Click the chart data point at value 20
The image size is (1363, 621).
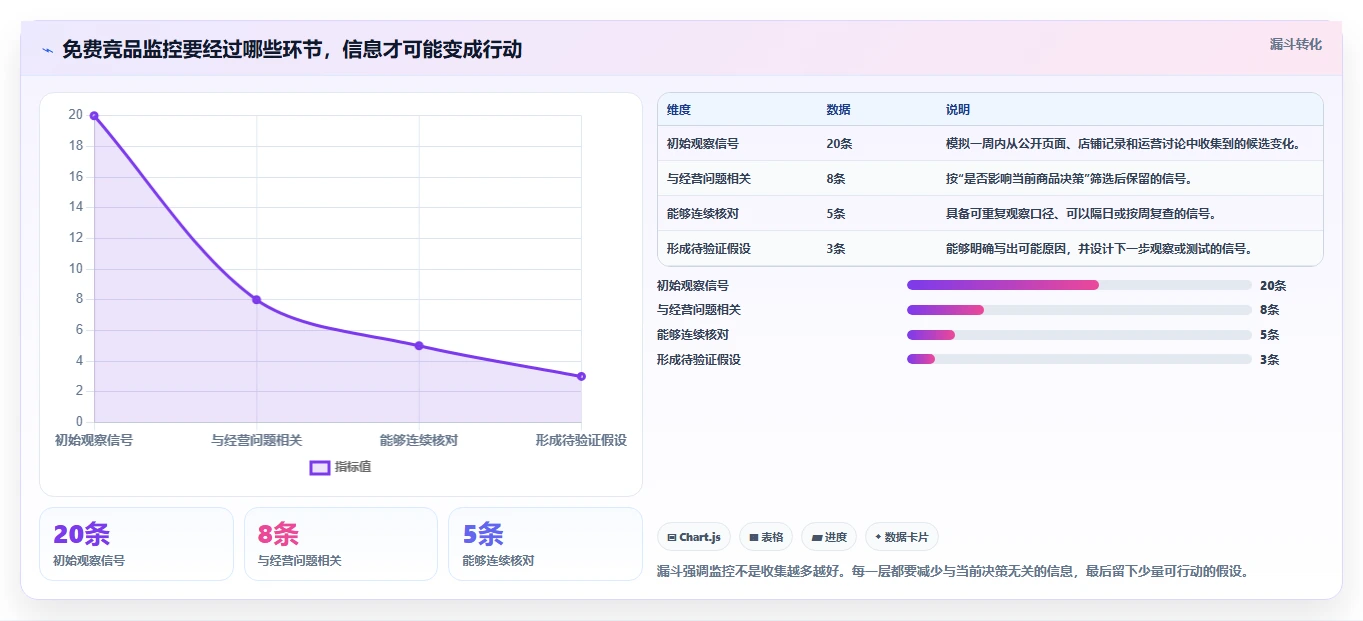pyautogui.click(x=94, y=116)
